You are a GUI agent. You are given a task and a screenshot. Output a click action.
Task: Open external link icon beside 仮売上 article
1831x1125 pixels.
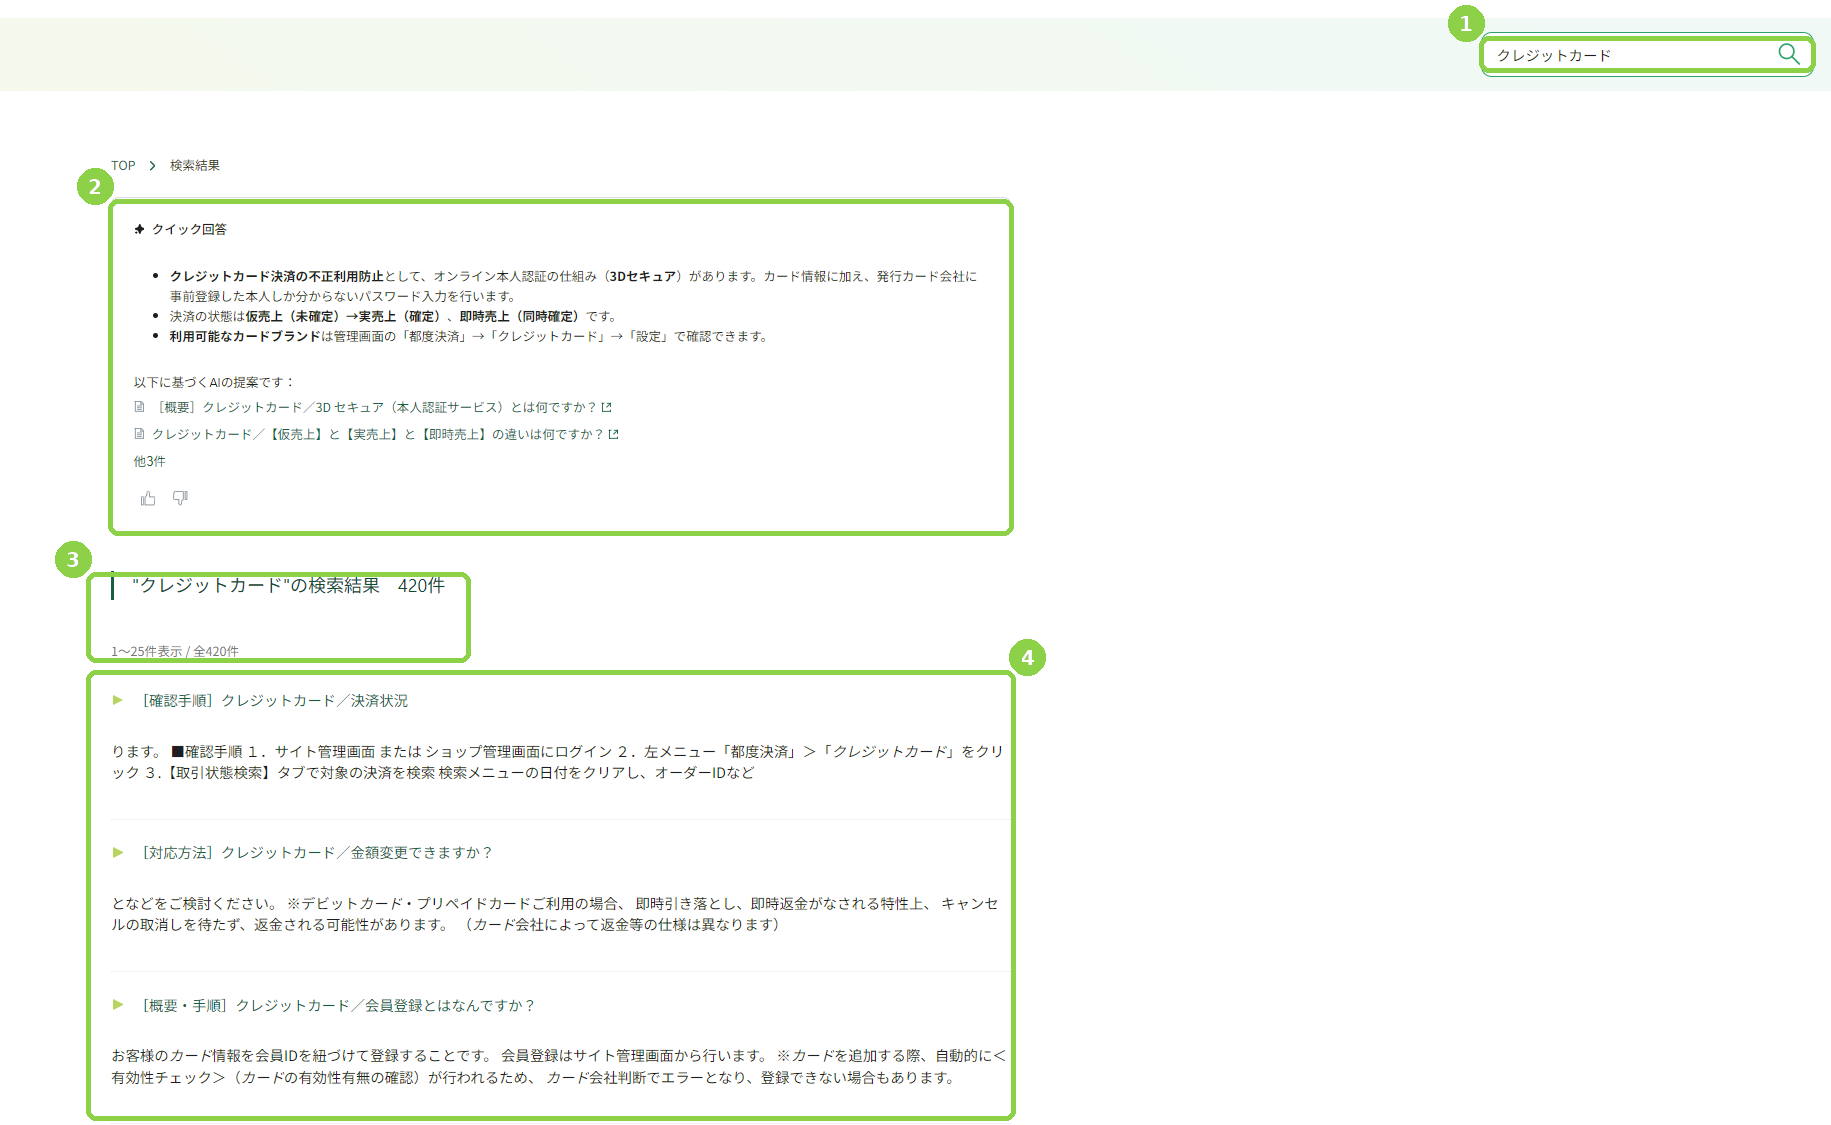[614, 434]
